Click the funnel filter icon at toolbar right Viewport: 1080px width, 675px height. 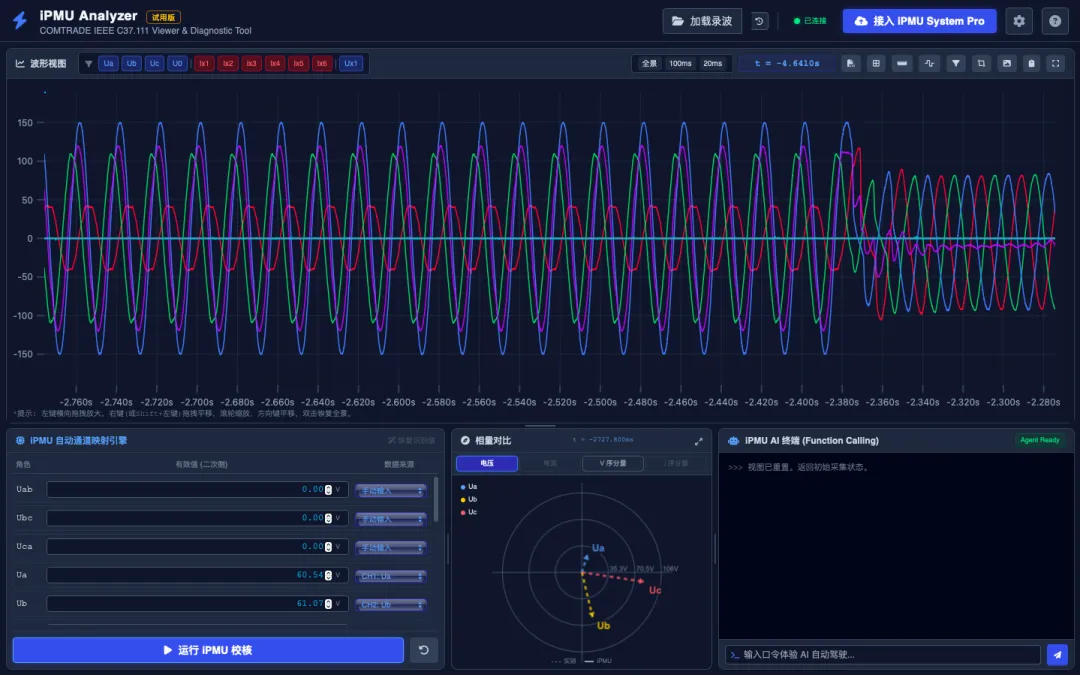(x=956, y=63)
